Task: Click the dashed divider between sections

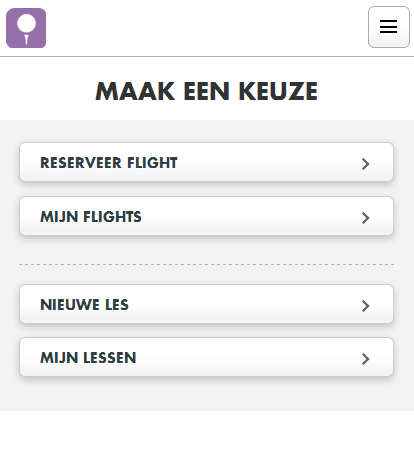Action: point(207,264)
